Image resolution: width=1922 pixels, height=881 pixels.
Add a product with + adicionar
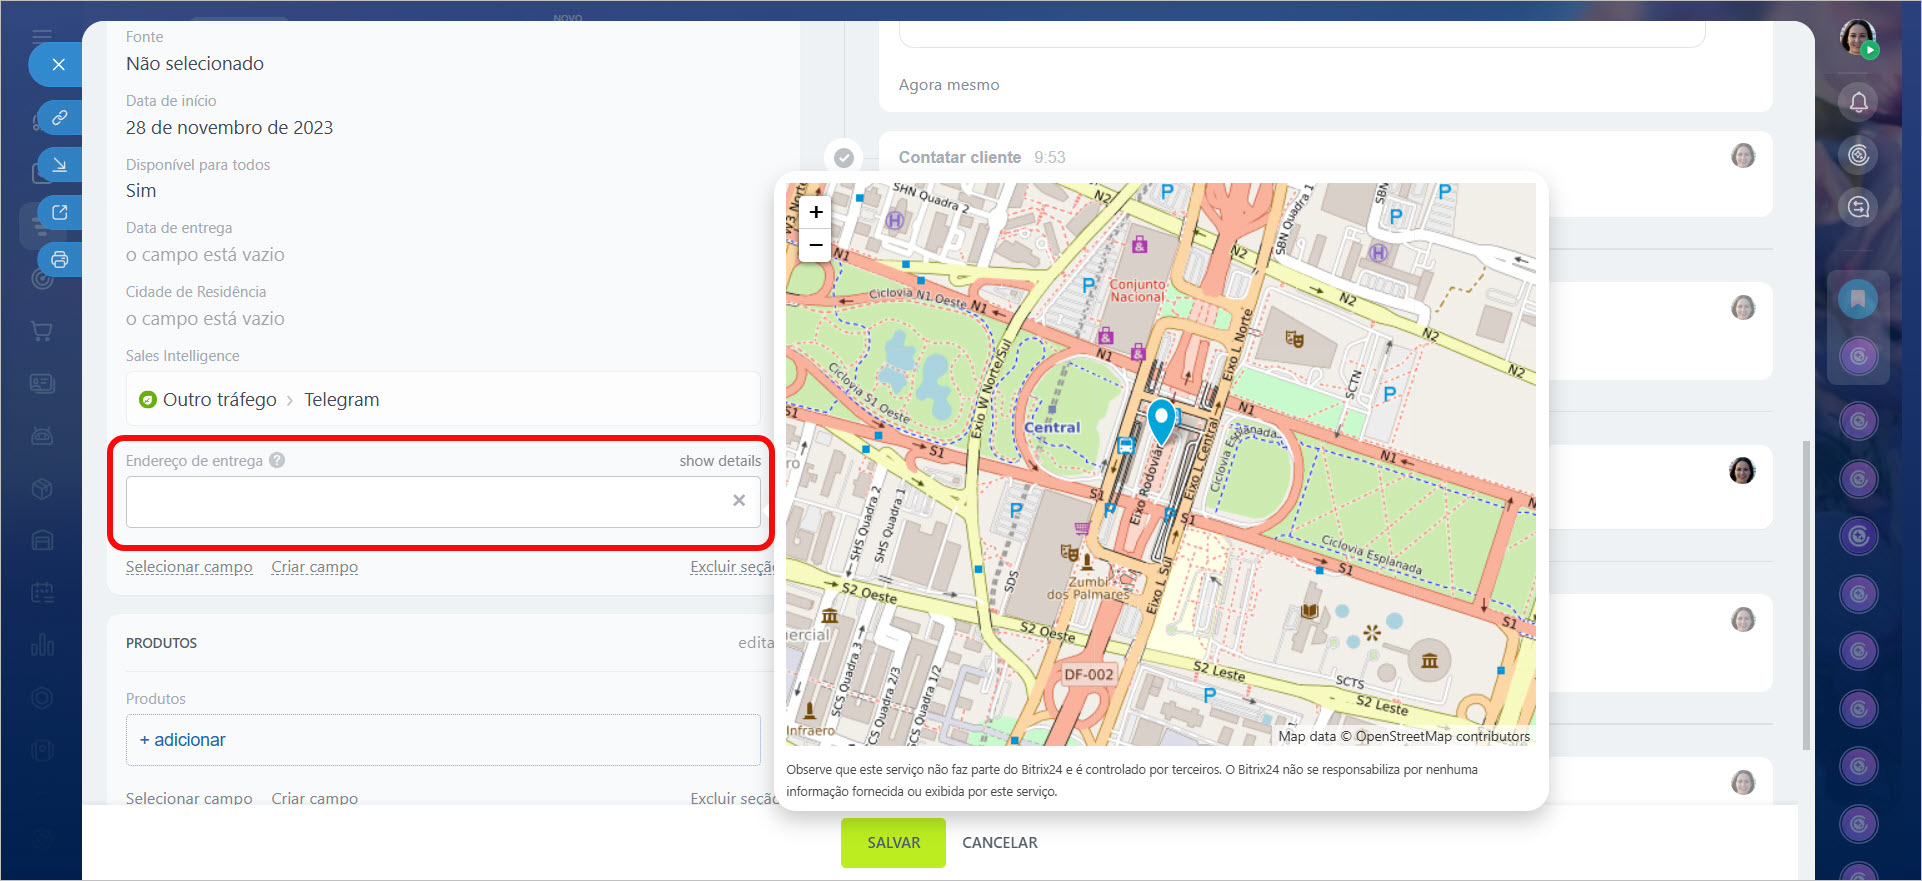pos(183,740)
